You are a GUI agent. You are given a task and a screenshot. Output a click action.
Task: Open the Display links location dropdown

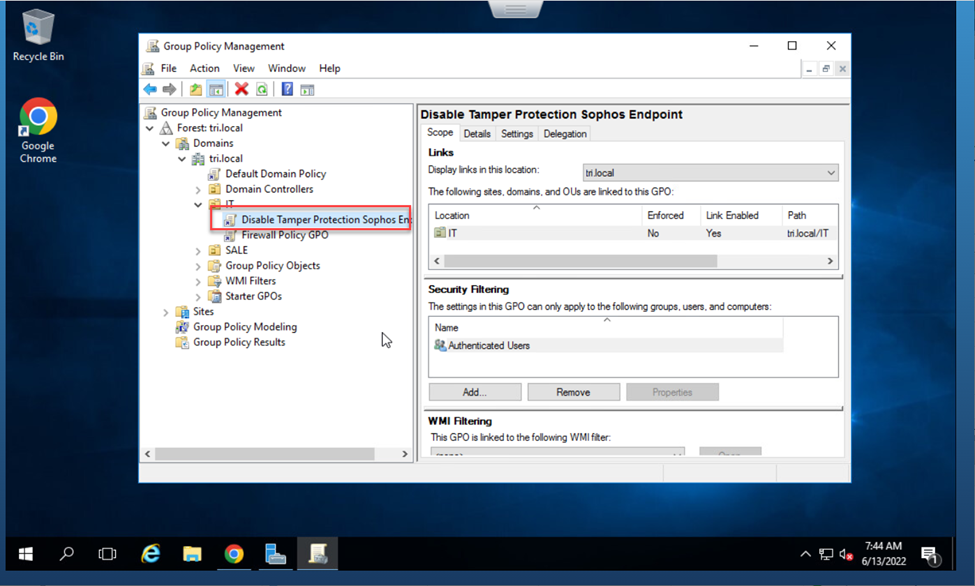coord(711,172)
